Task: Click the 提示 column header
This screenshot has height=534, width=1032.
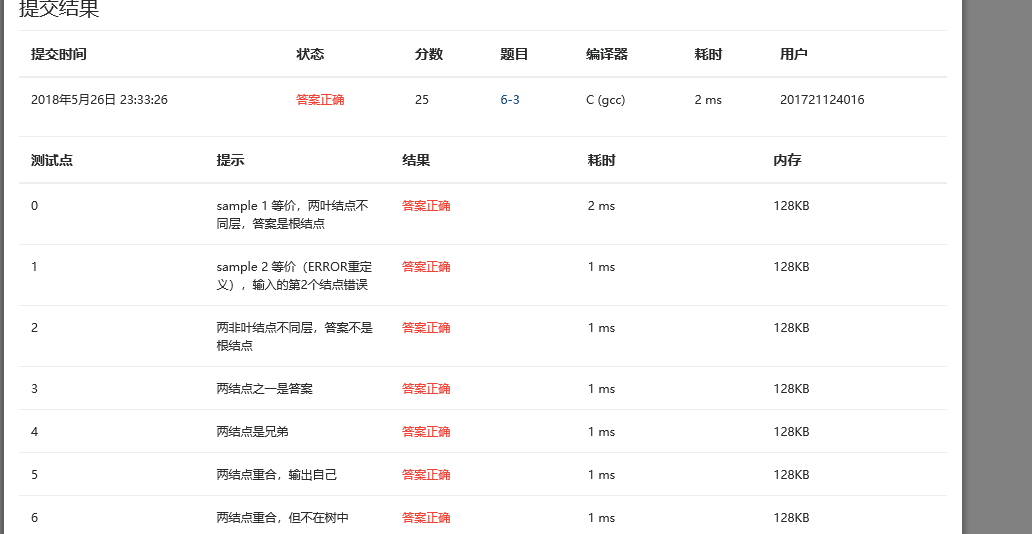Action: 230,160
